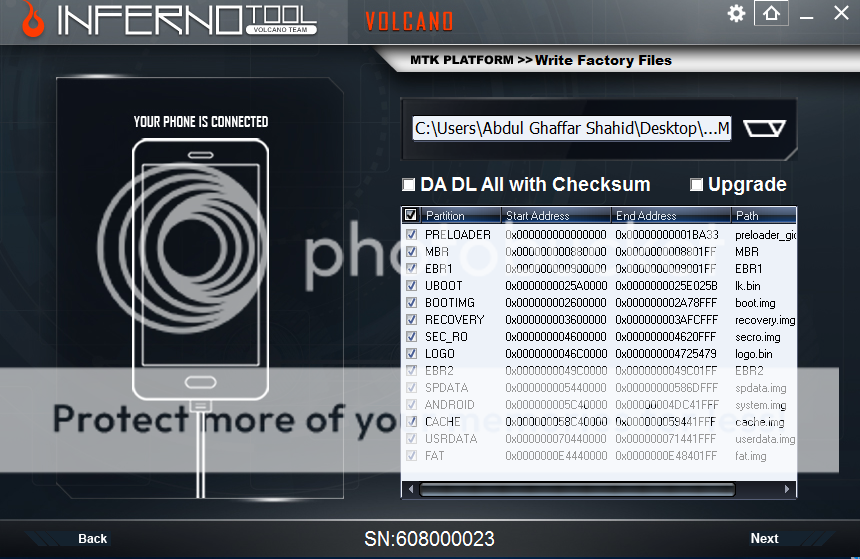The image size is (860, 559).
Task: Open the settings gear icon
Action: (x=736, y=13)
